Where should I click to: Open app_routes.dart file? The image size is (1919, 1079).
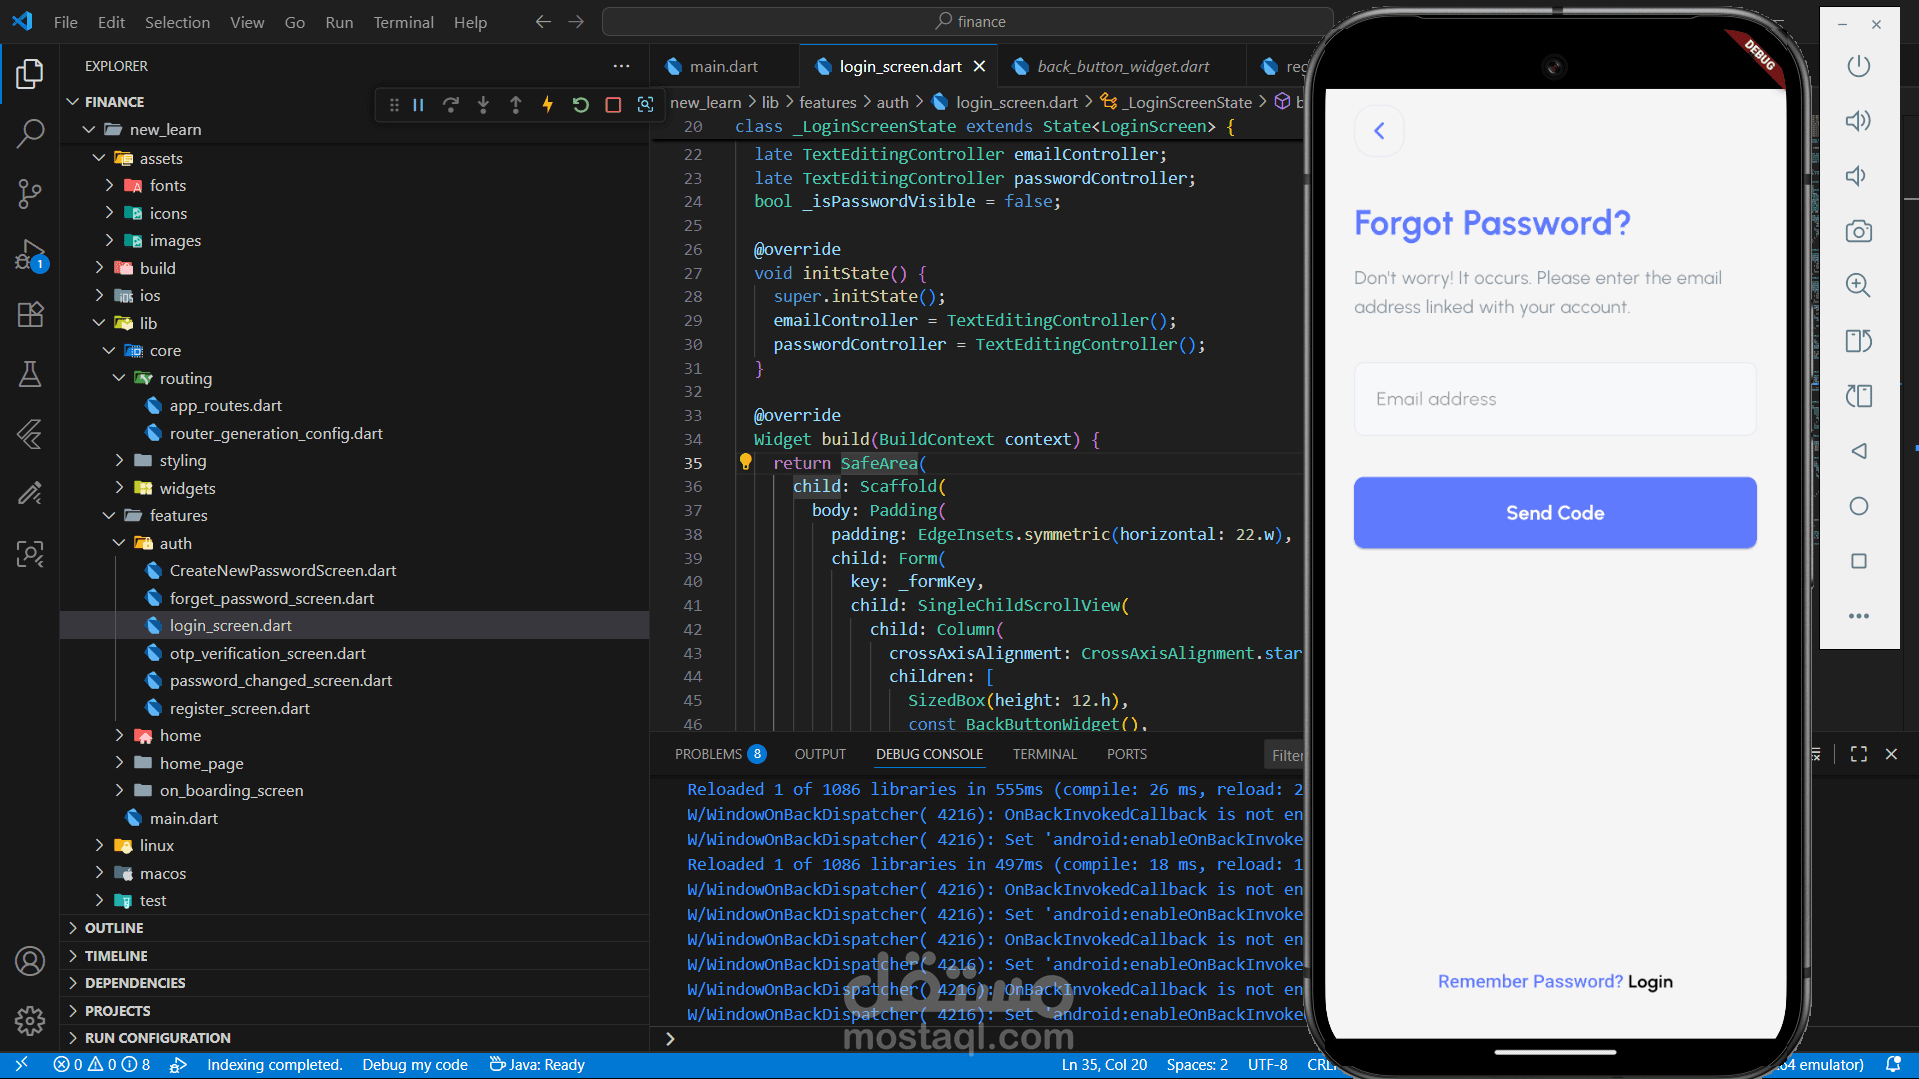[x=225, y=405]
